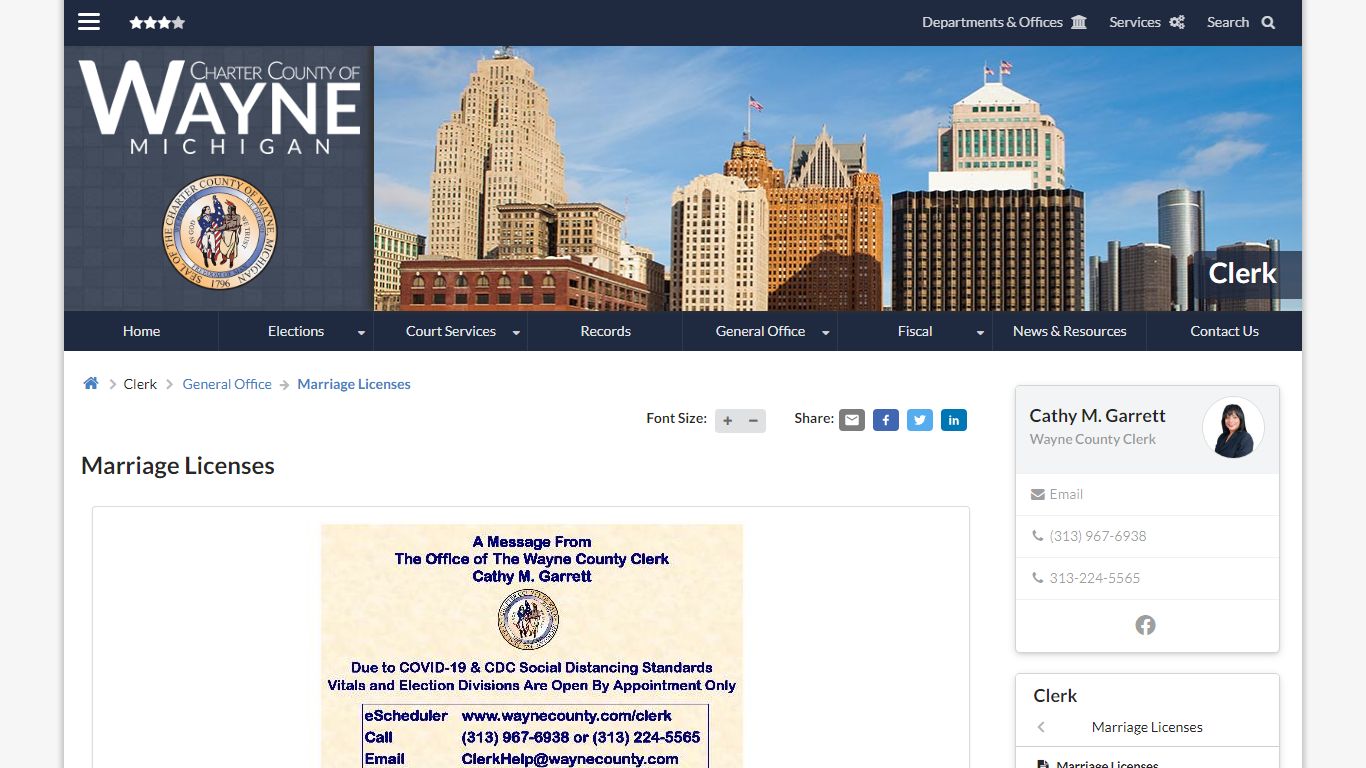1366x768 pixels.
Task: Click the Search magnifier icon
Action: (x=1268, y=22)
